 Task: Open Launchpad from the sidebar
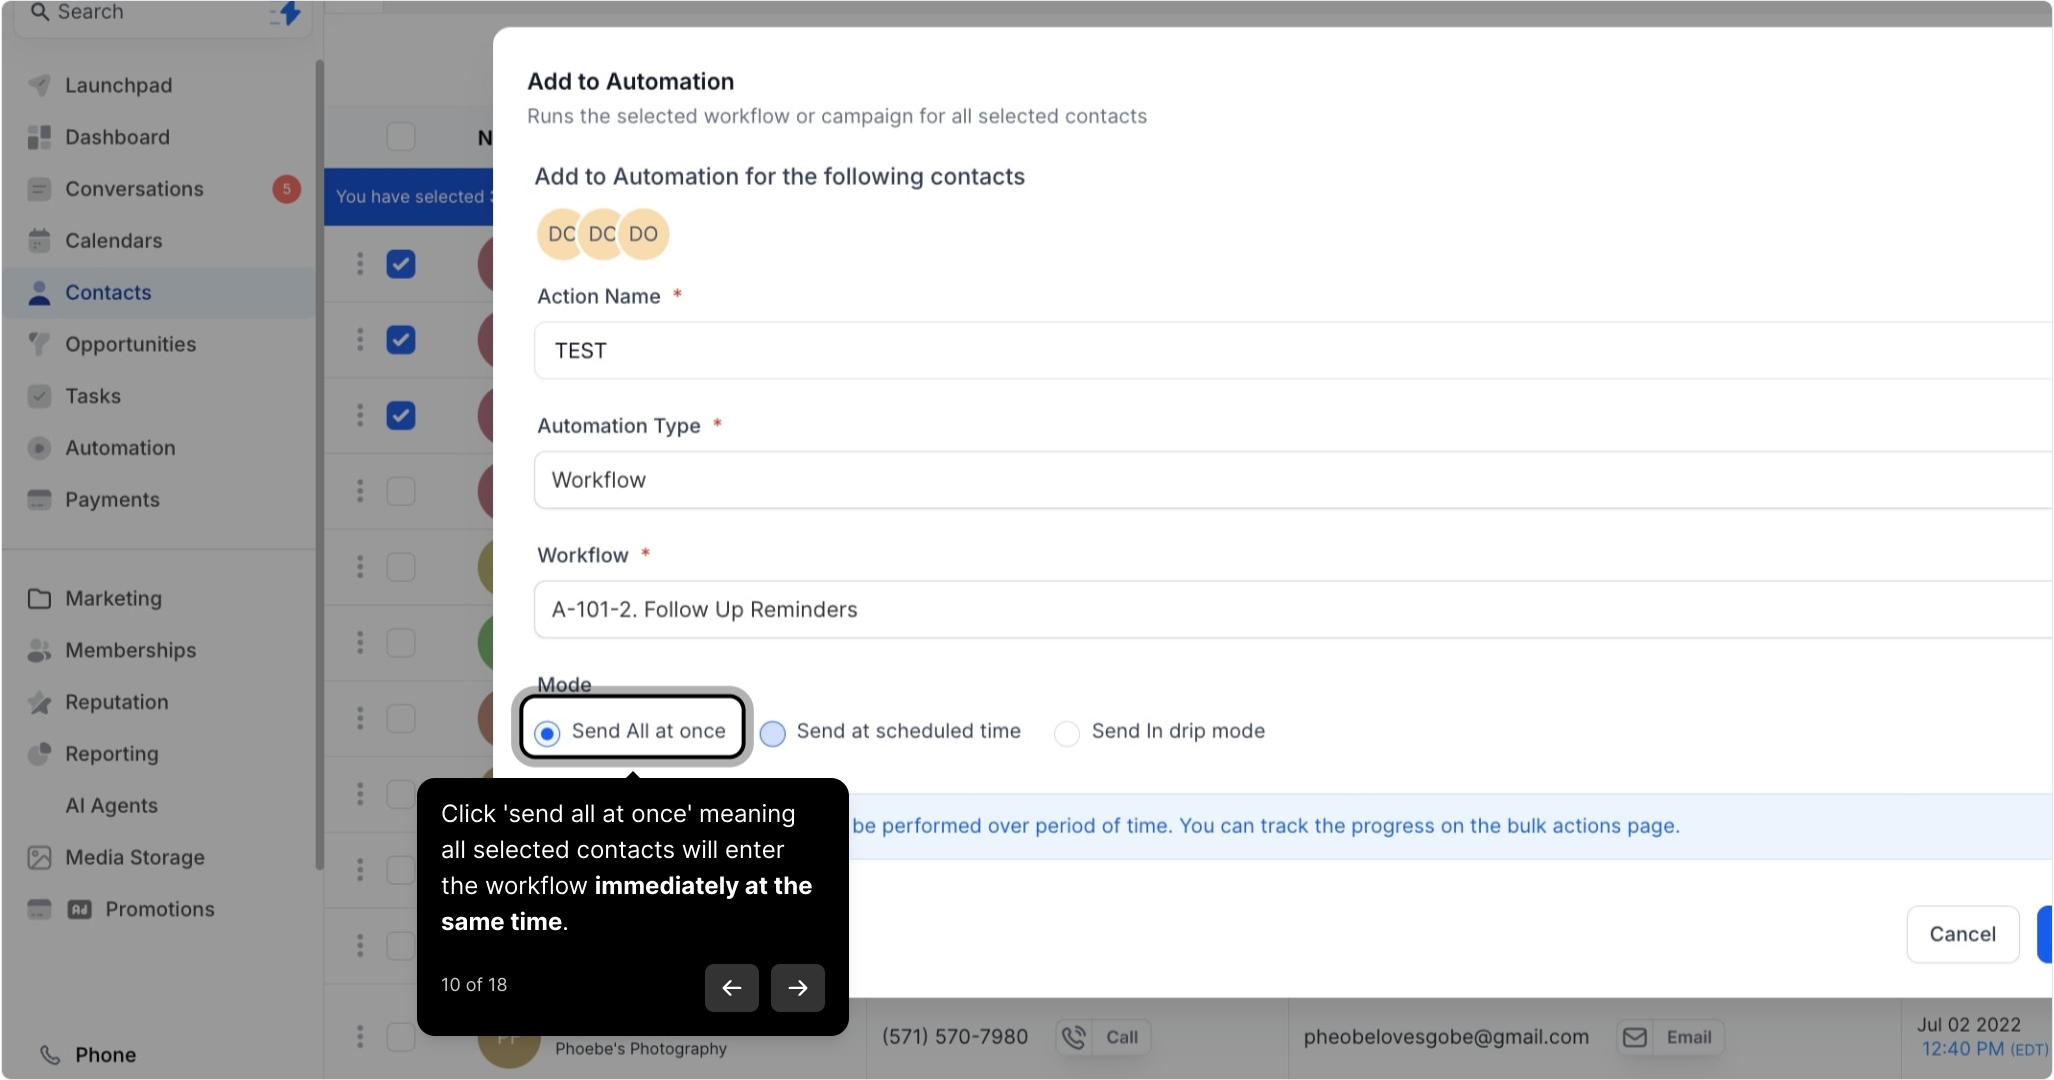pyautogui.click(x=118, y=86)
